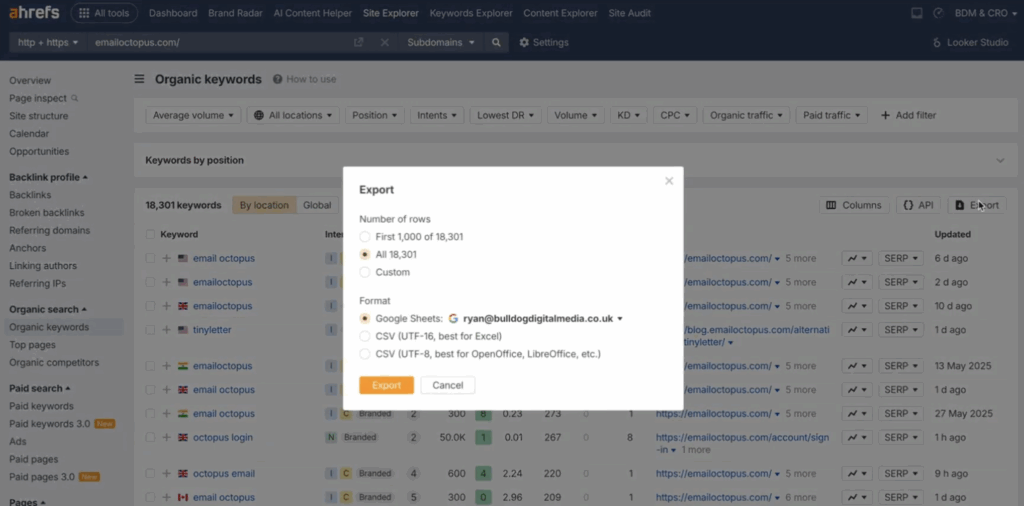Tick checkbox for tinyletter row
Viewport: 1024px width, 506px height.
(151, 330)
